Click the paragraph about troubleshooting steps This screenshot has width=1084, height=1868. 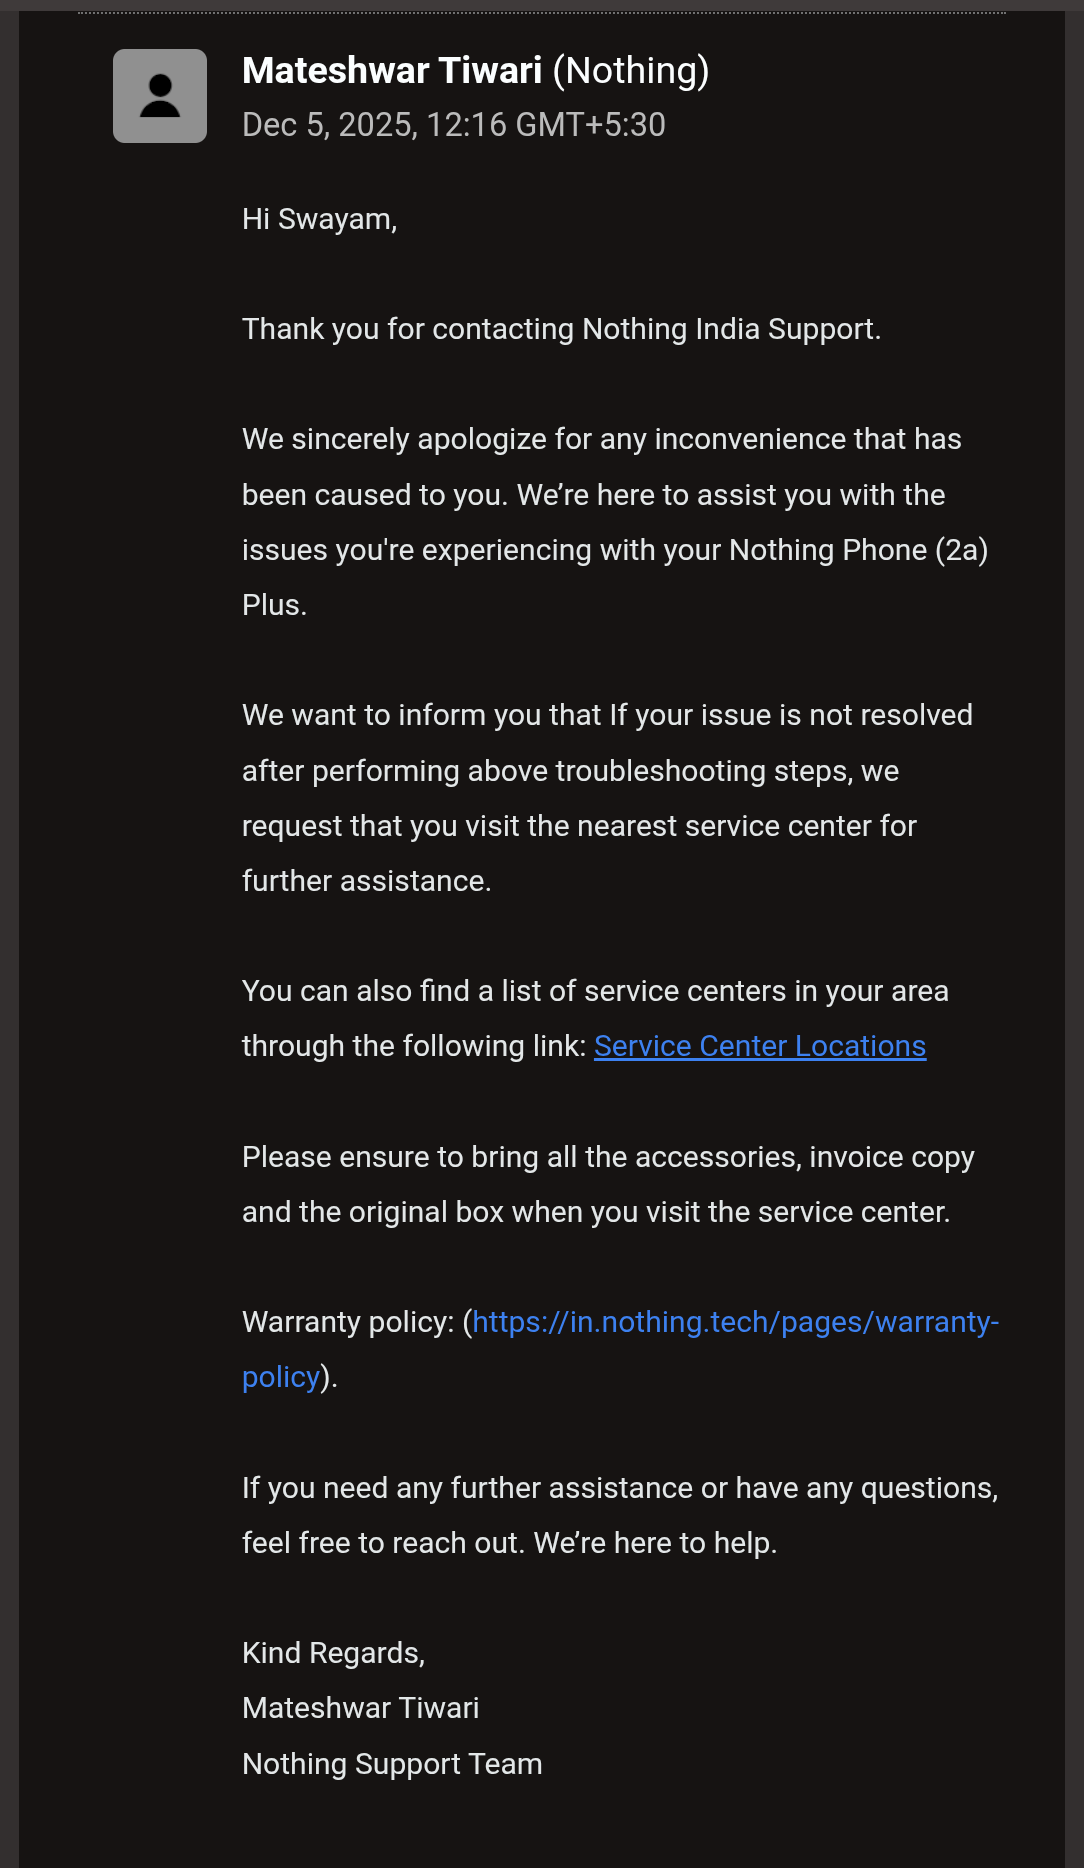pyautogui.click(x=600, y=798)
